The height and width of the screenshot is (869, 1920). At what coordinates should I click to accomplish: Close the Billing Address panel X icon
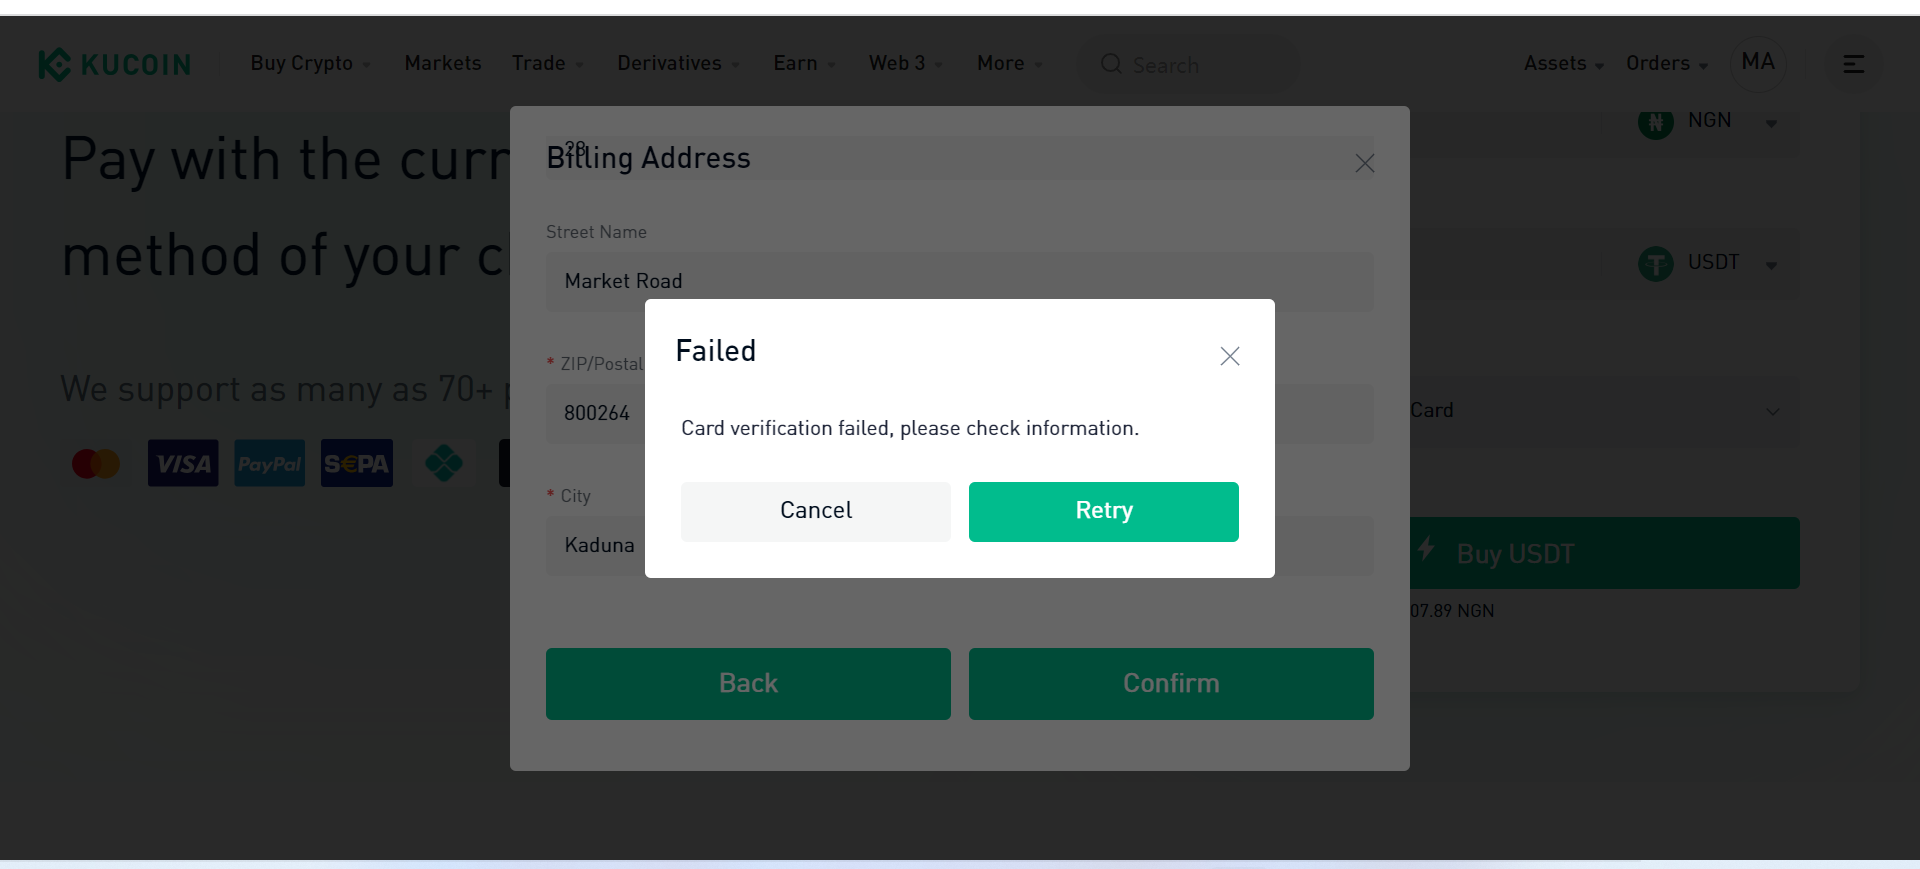coord(1365,163)
